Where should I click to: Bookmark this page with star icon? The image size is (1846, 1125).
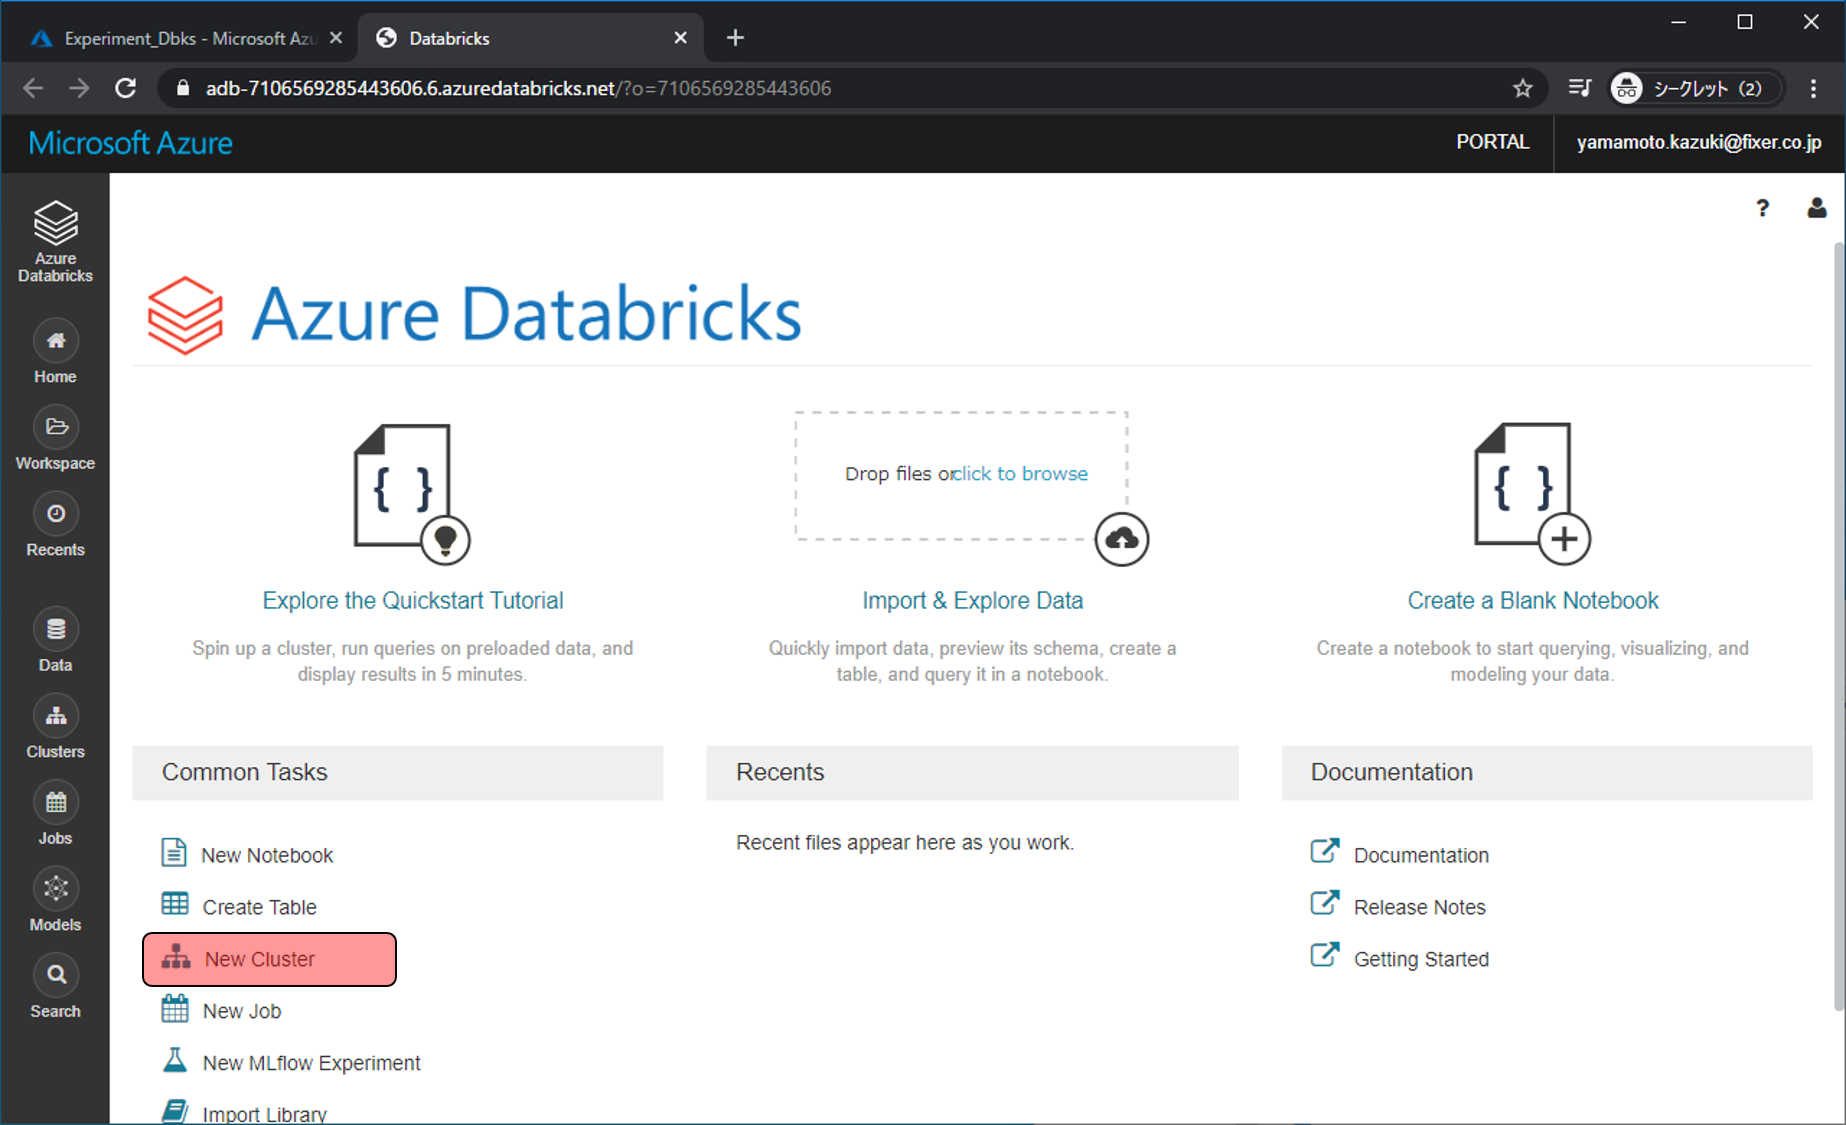(x=1522, y=89)
